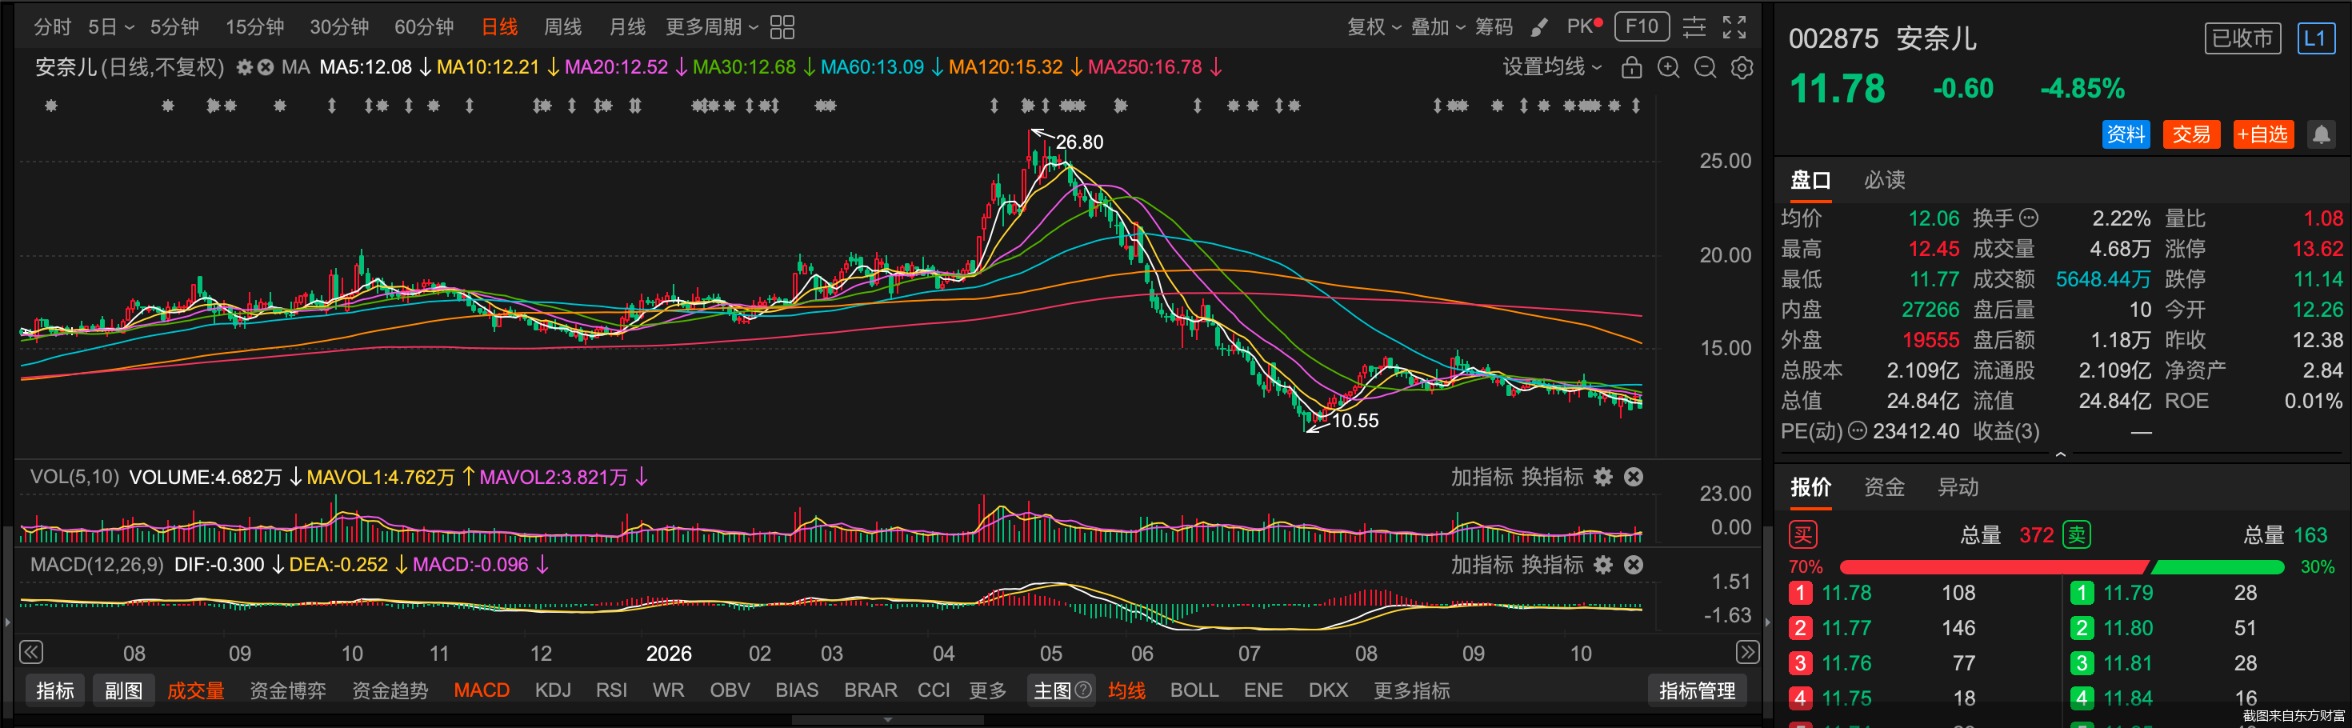This screenshot has height=728, width=2352.
Task: Toggle the 成交量 volume indicator
Action: pyautogui.click(x=195, y=690)
